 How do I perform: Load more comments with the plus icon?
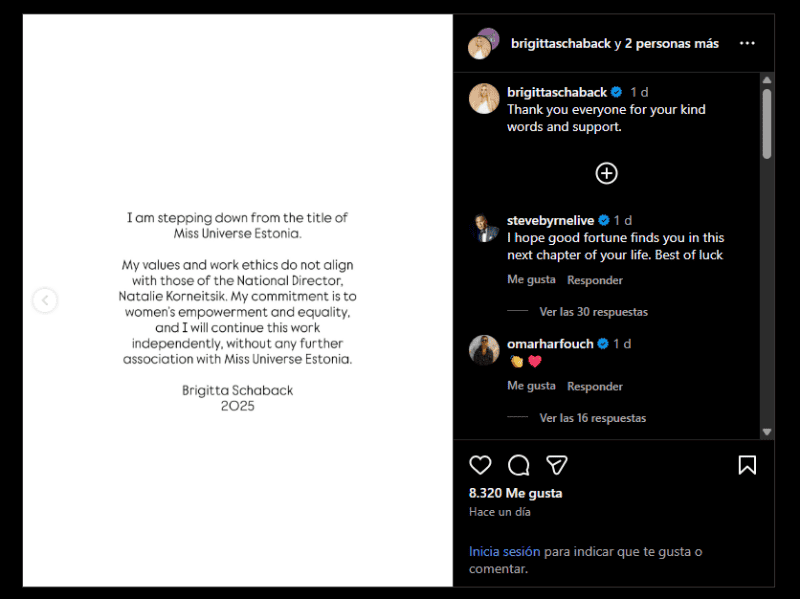click(x=607, y=173)
